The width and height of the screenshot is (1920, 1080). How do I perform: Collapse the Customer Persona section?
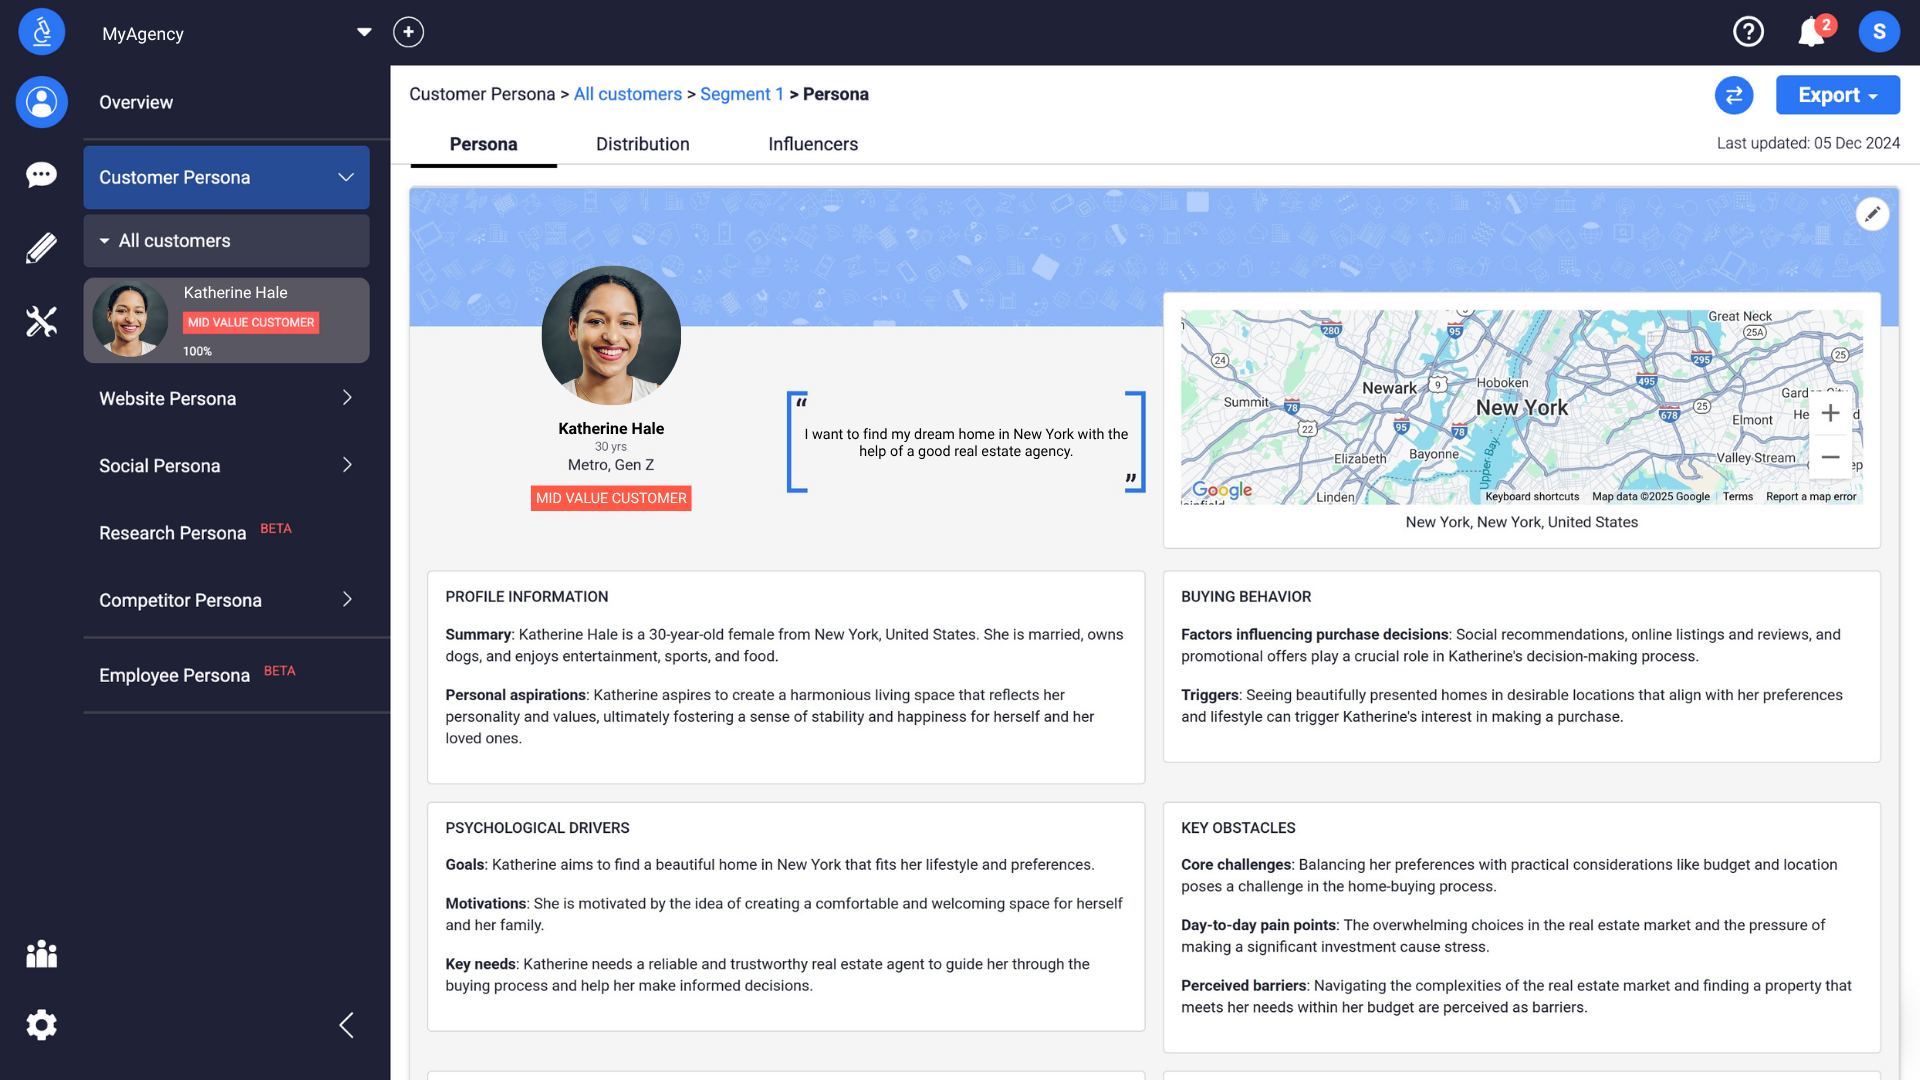[346, 177]
